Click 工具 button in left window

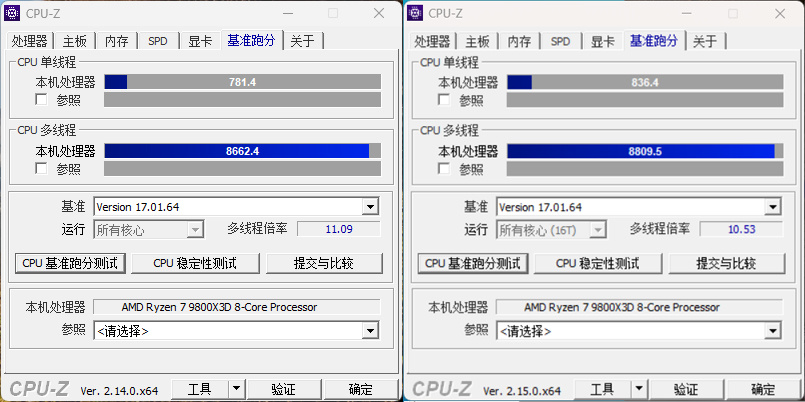click(x=200, y=389)
